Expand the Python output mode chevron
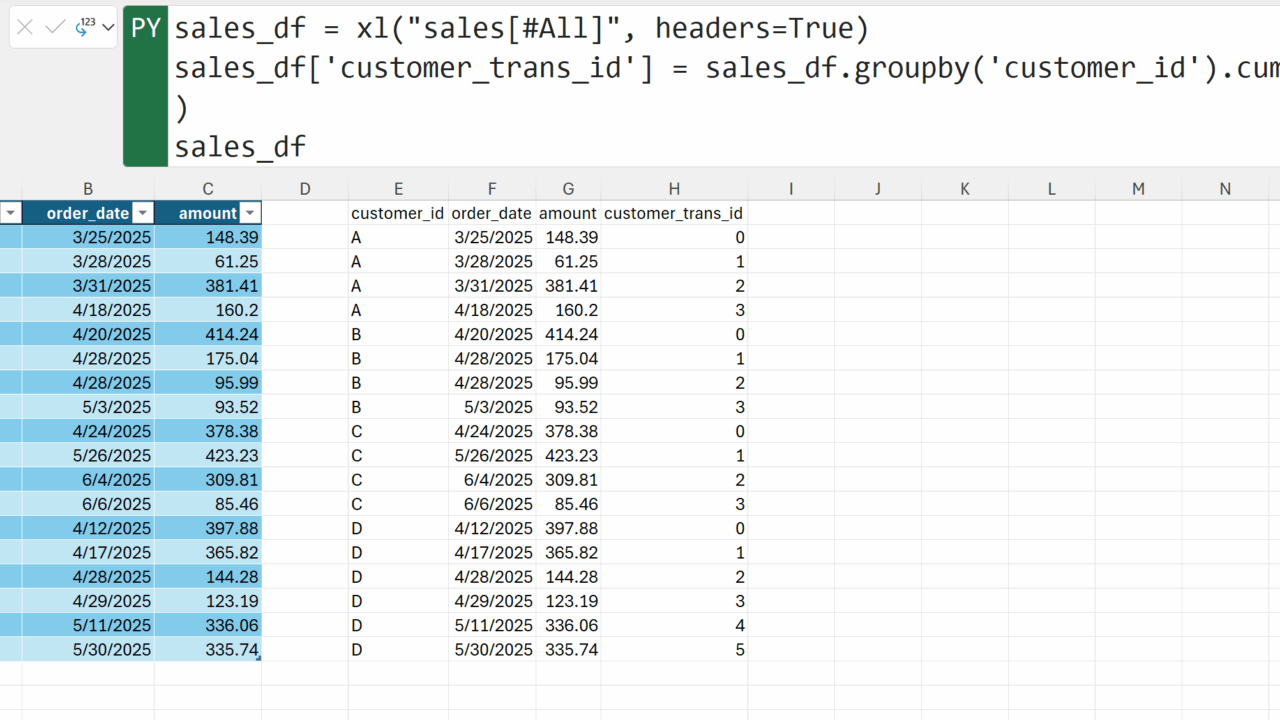Screen dimensions: 1280x720 point(108,28)
